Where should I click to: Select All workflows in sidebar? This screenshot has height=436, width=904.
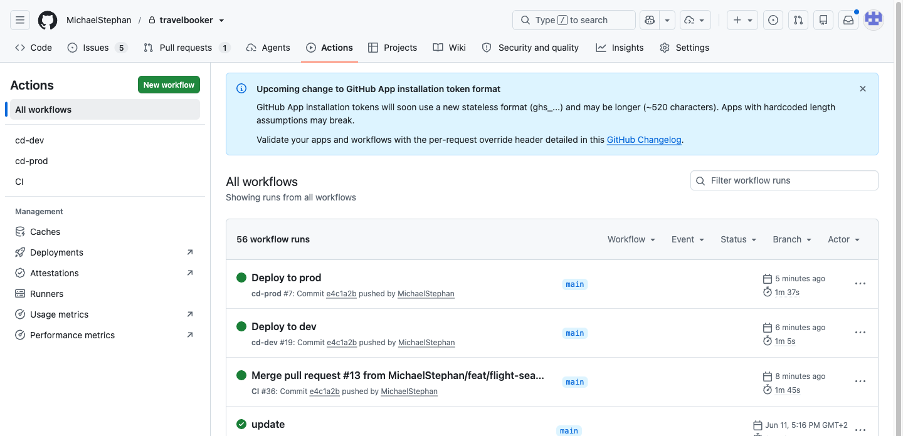click(x=105, y=110)
